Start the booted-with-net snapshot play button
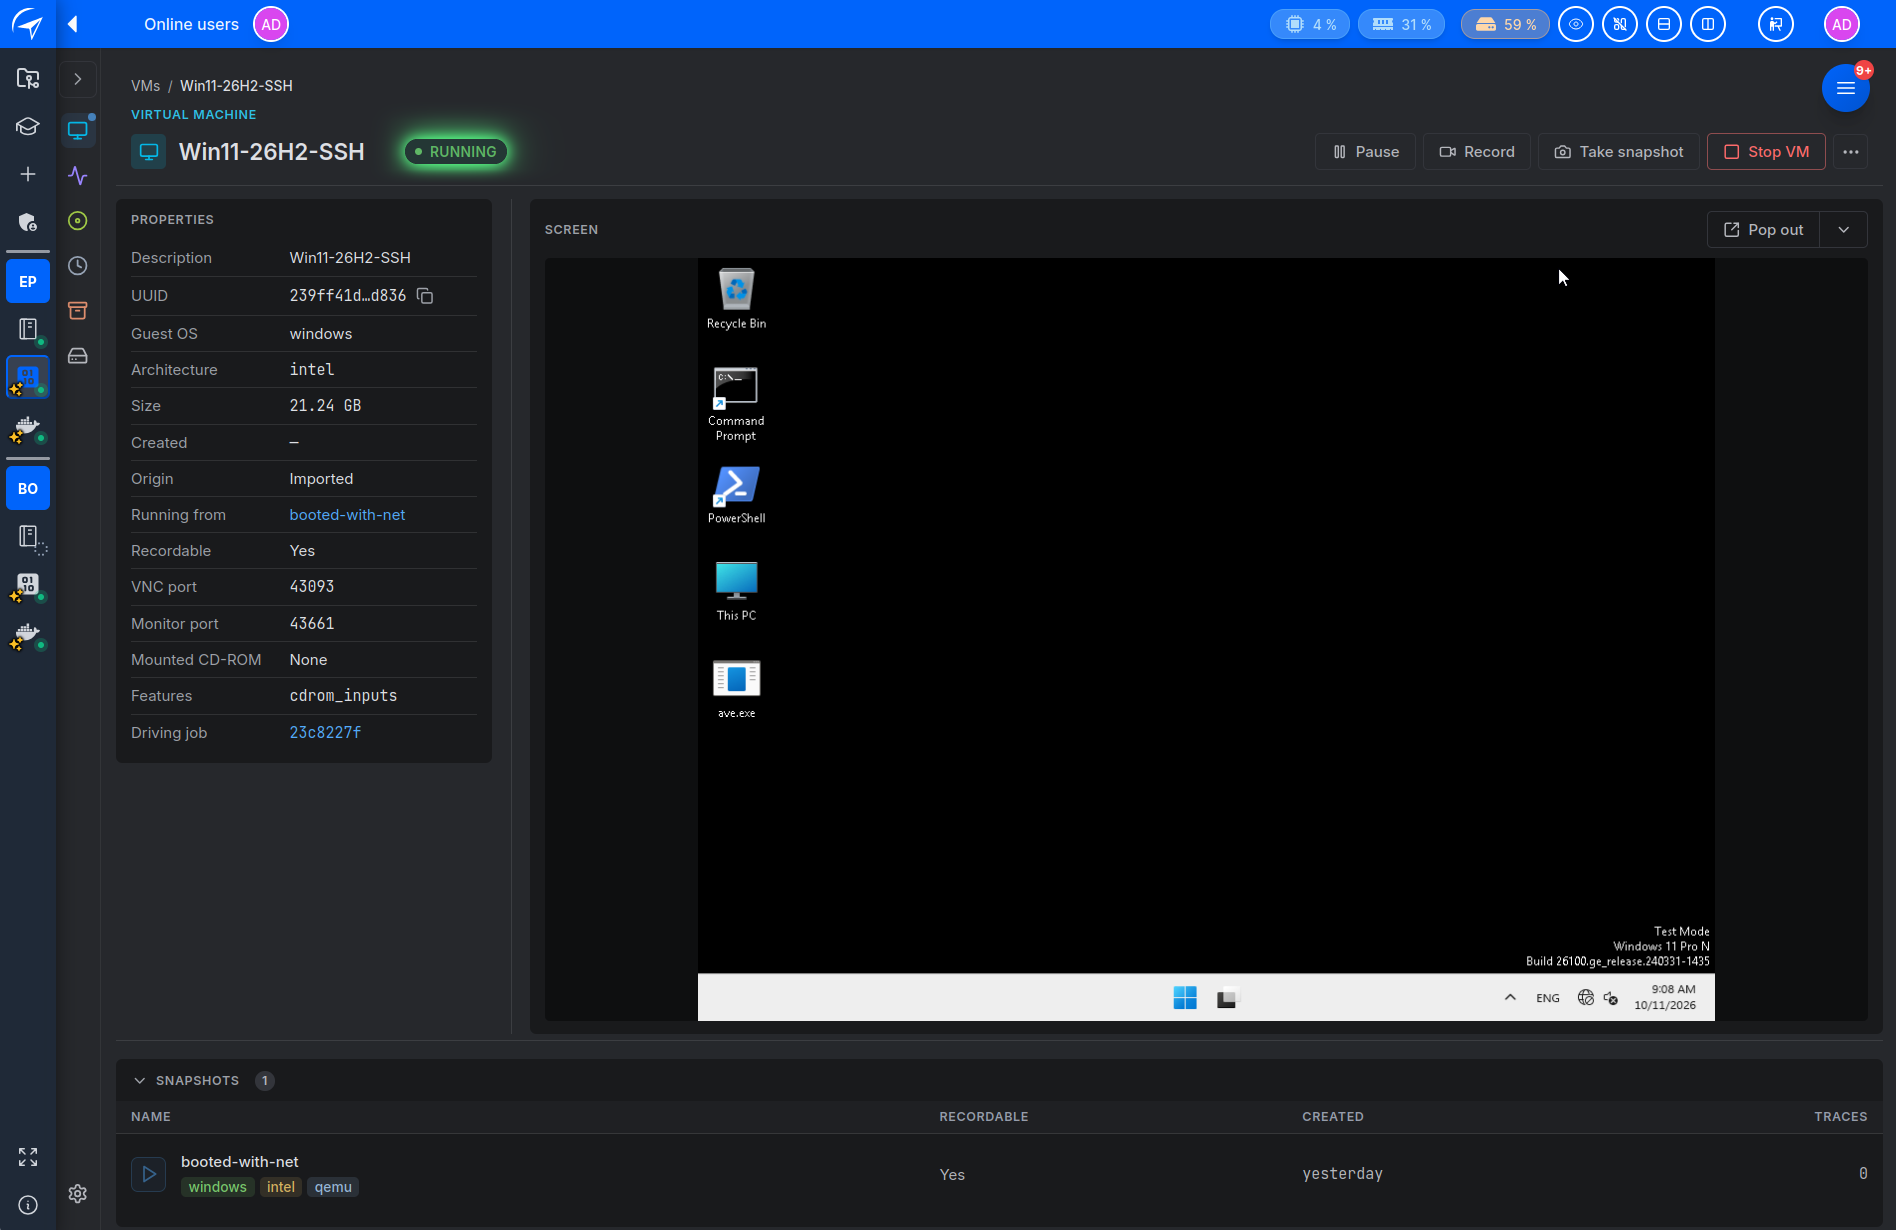The width and height of the screenshot is (1896, 1230). click(149, 1174)
